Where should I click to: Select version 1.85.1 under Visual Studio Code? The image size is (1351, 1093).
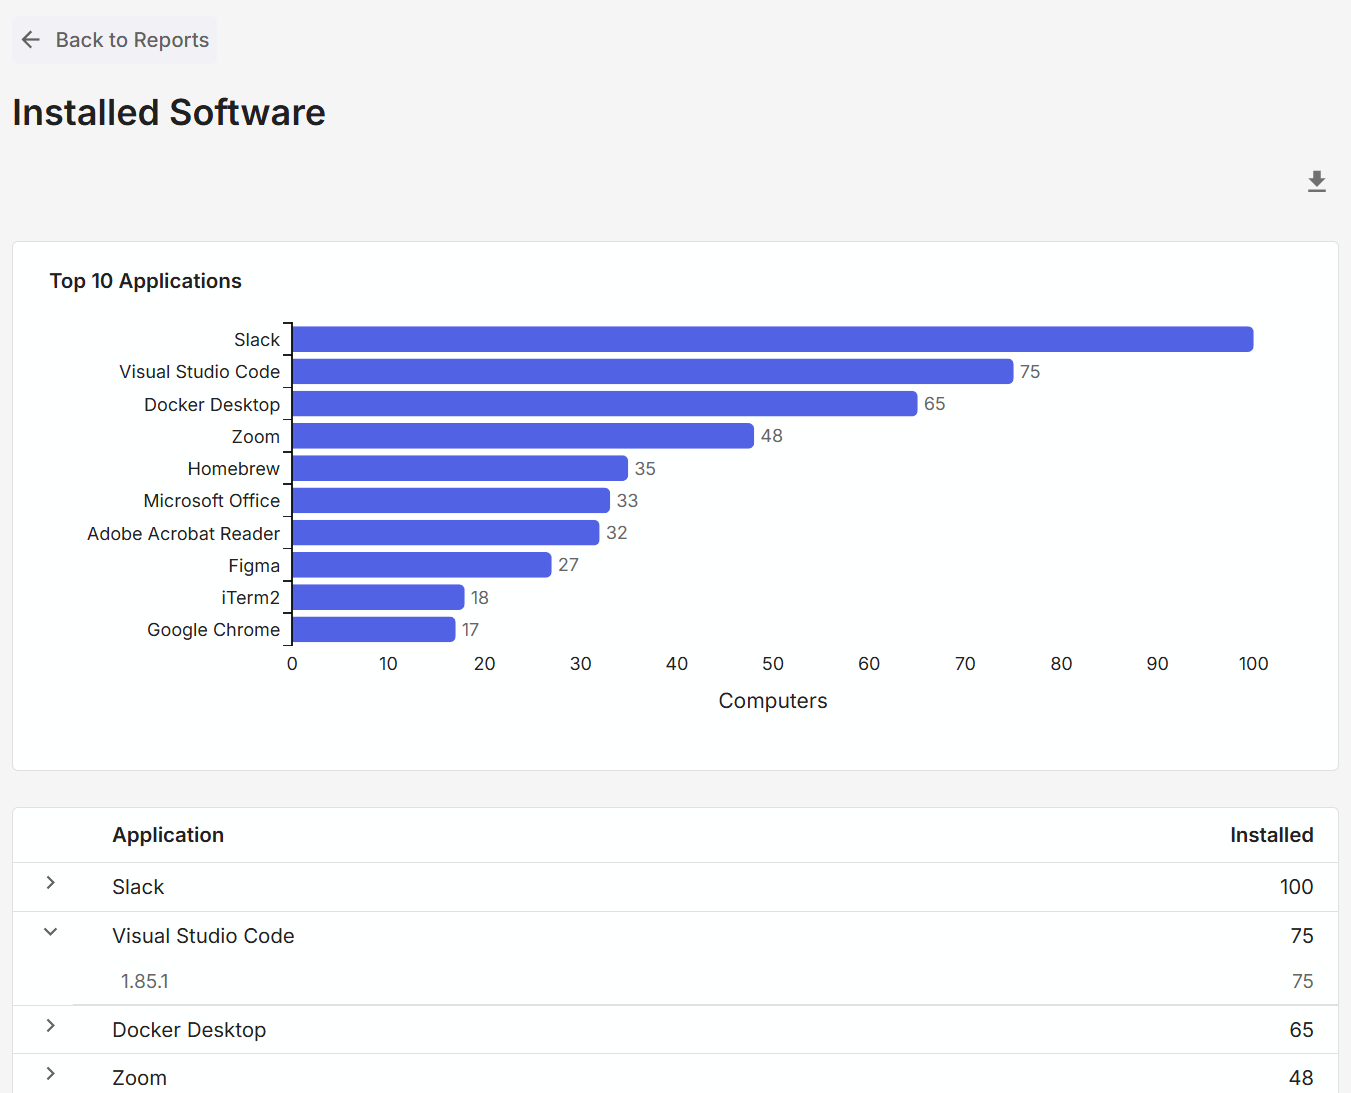coord(145,981)
